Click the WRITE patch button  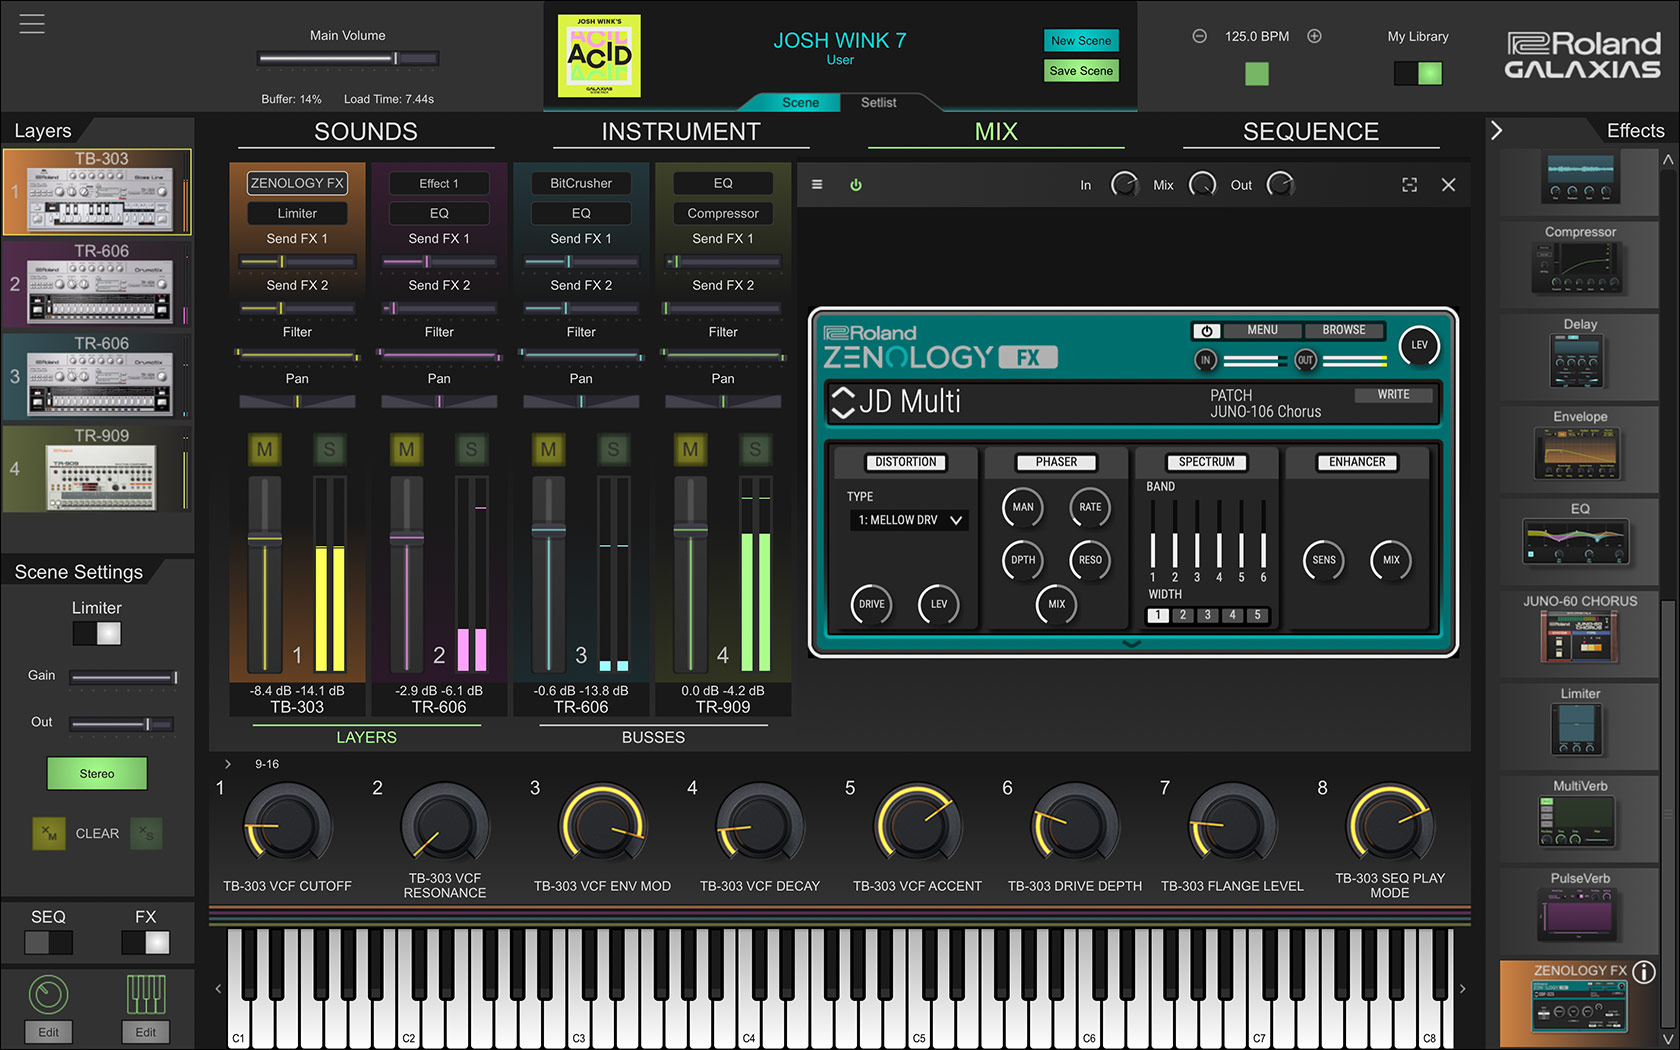pyautogui.click(x=1393, y=395)
